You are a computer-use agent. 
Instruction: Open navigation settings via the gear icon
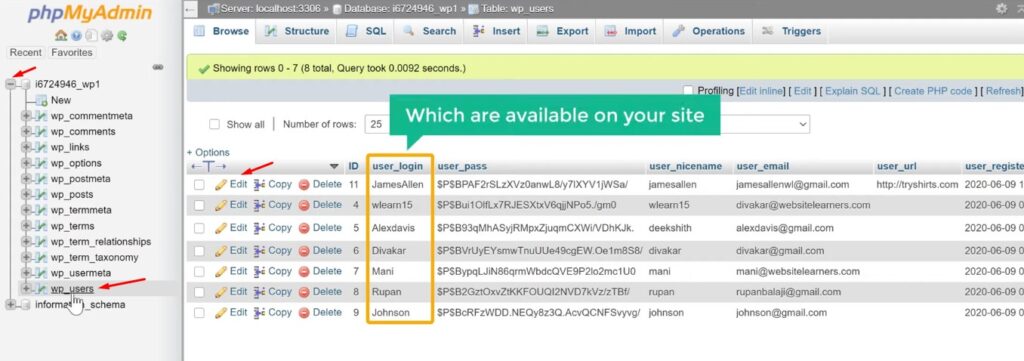(106, 36)
